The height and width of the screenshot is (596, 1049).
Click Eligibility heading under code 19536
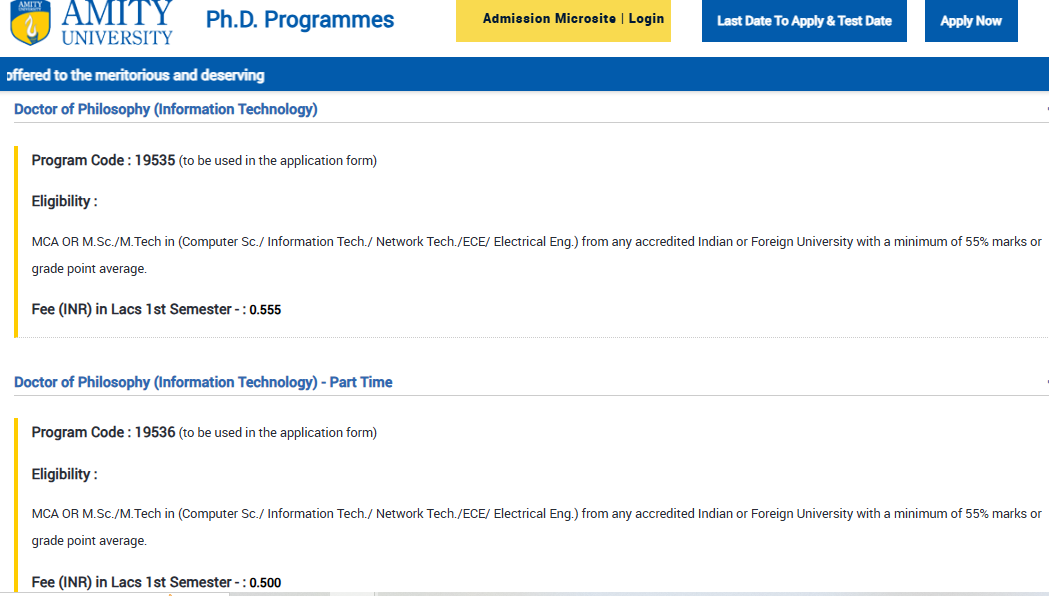tap(64, 474)
